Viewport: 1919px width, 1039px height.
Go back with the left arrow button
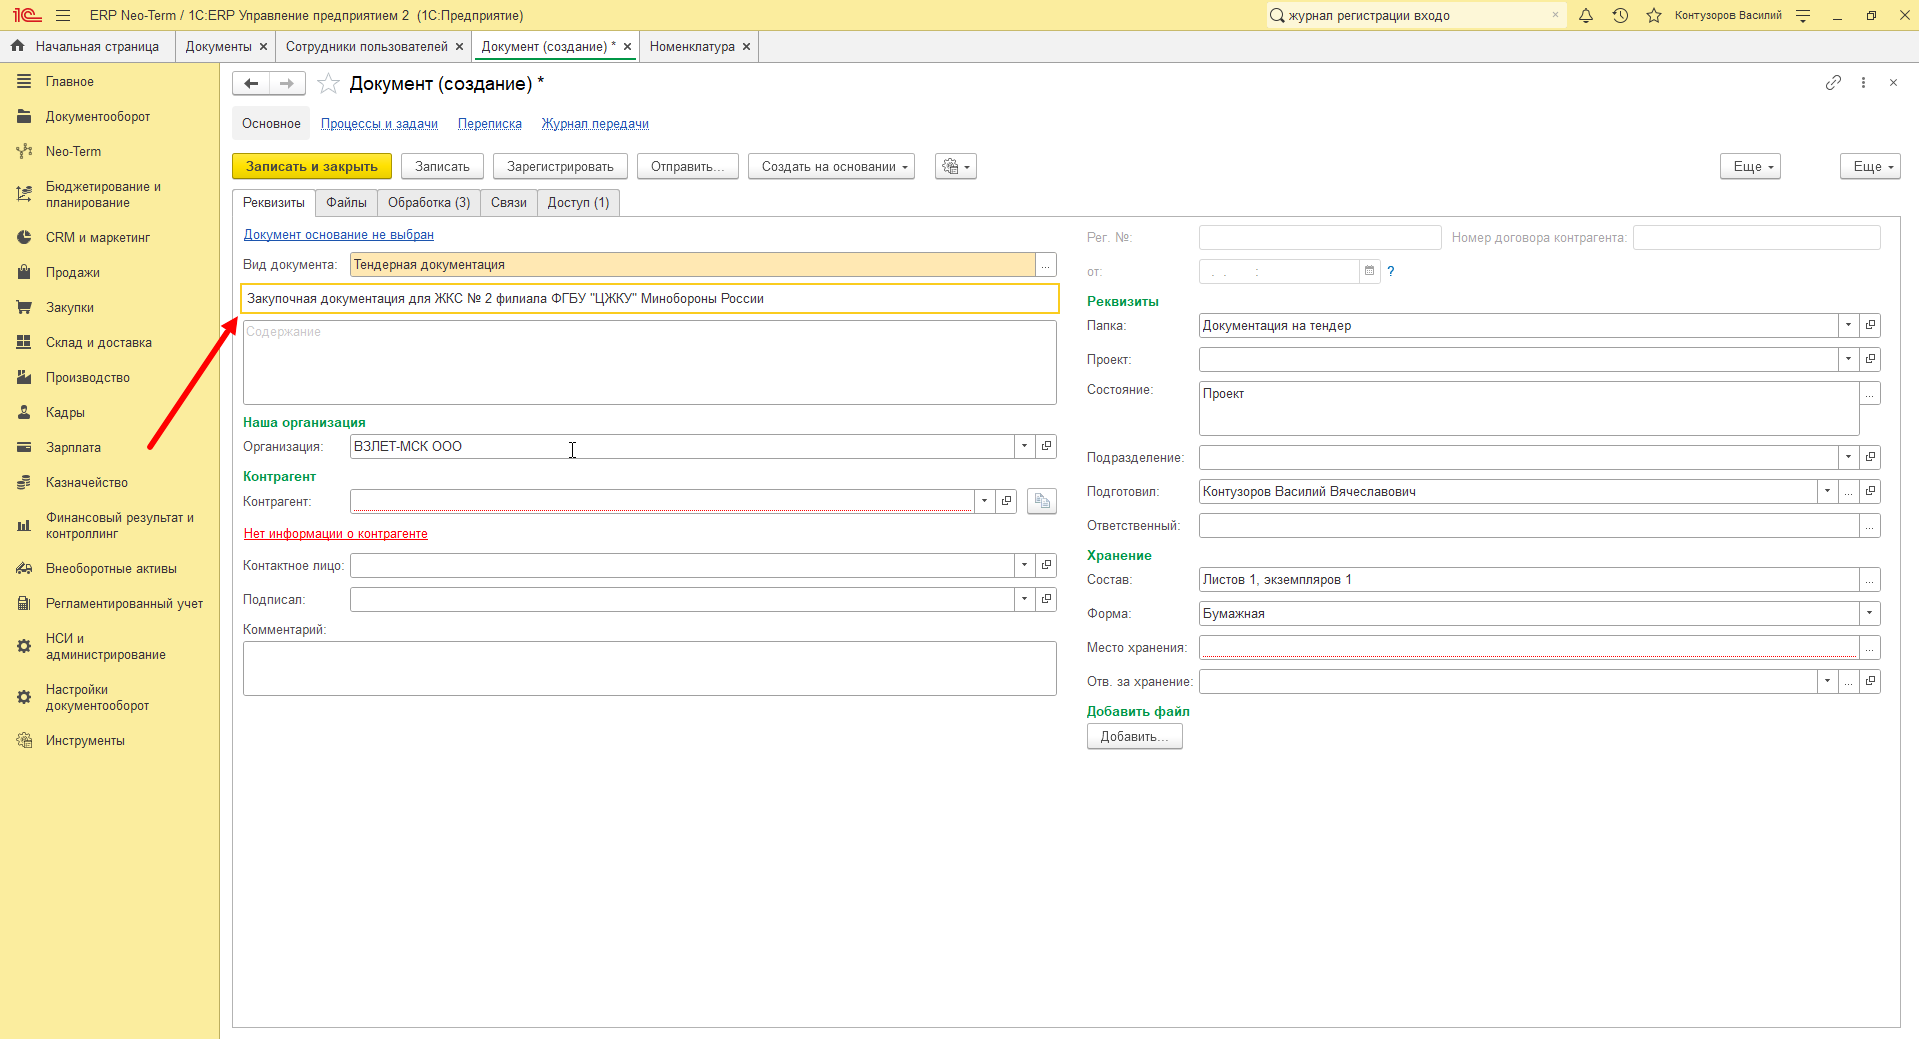coord(251,84)
